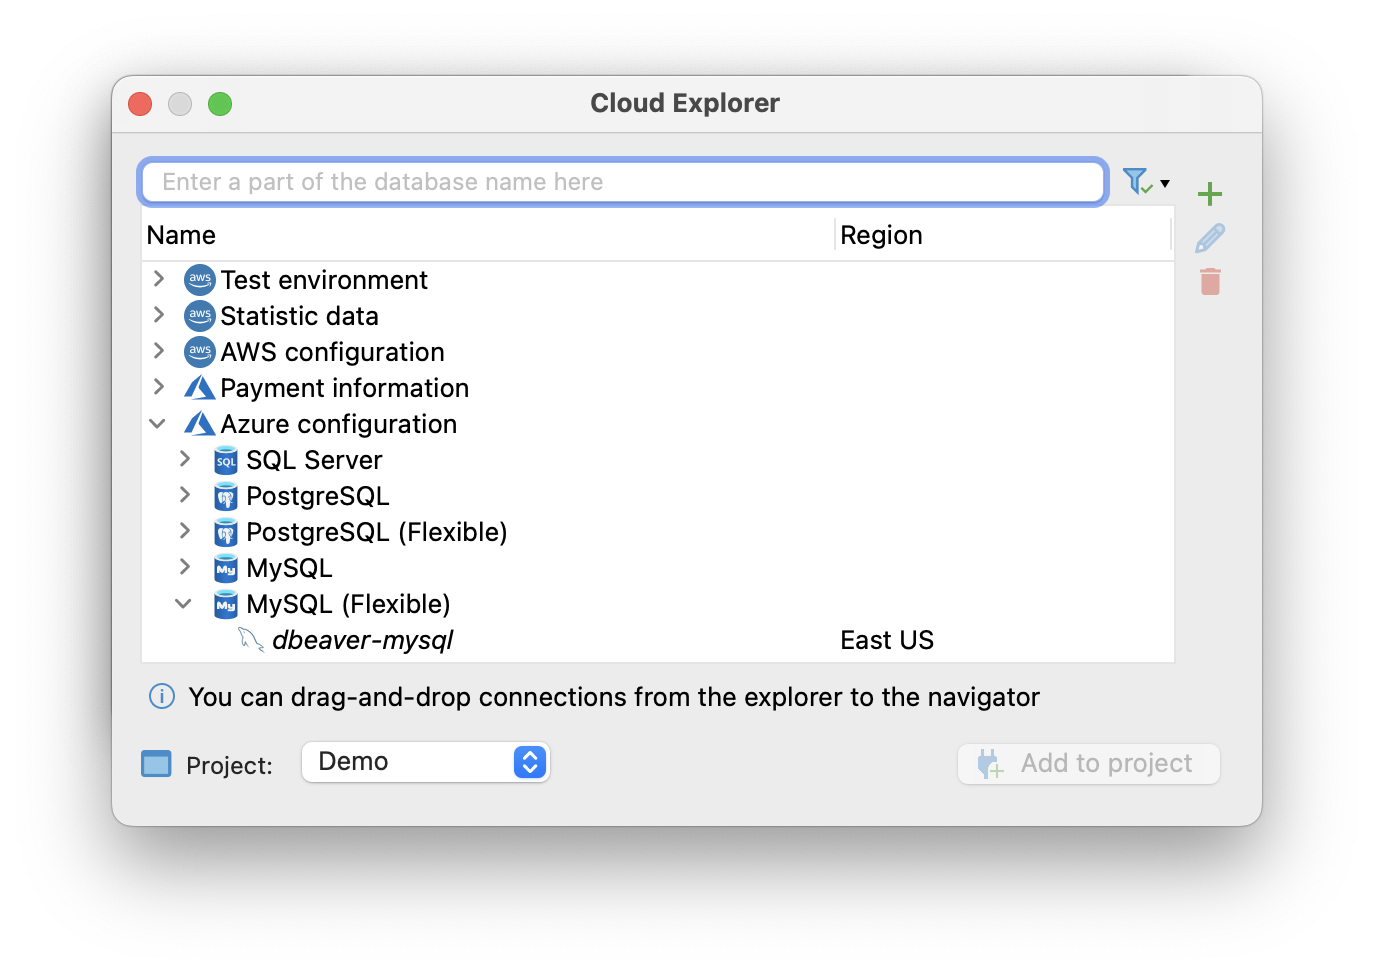Screen dimensions: 1374x974
Task: Select the dbeaver-mysql connection
Action: (x=362, y=640)
